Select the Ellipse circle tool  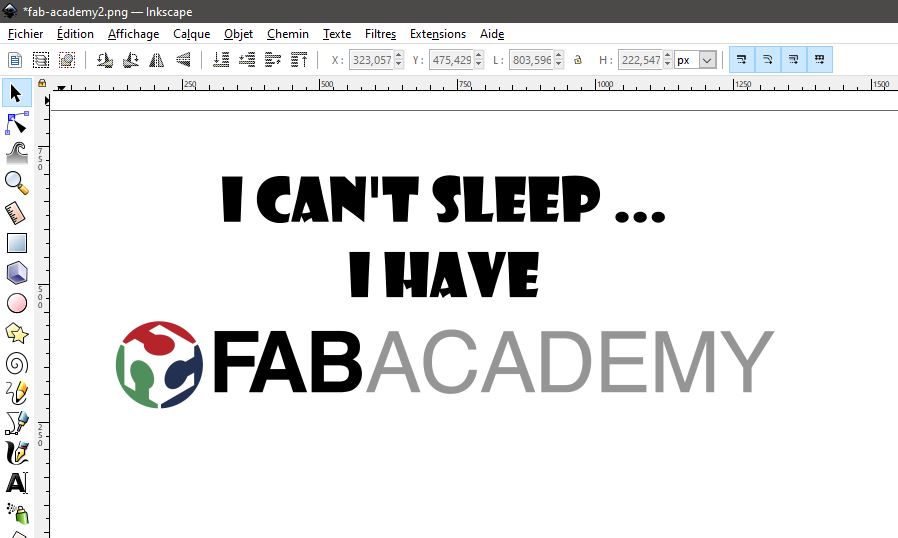tap(17, 303)
